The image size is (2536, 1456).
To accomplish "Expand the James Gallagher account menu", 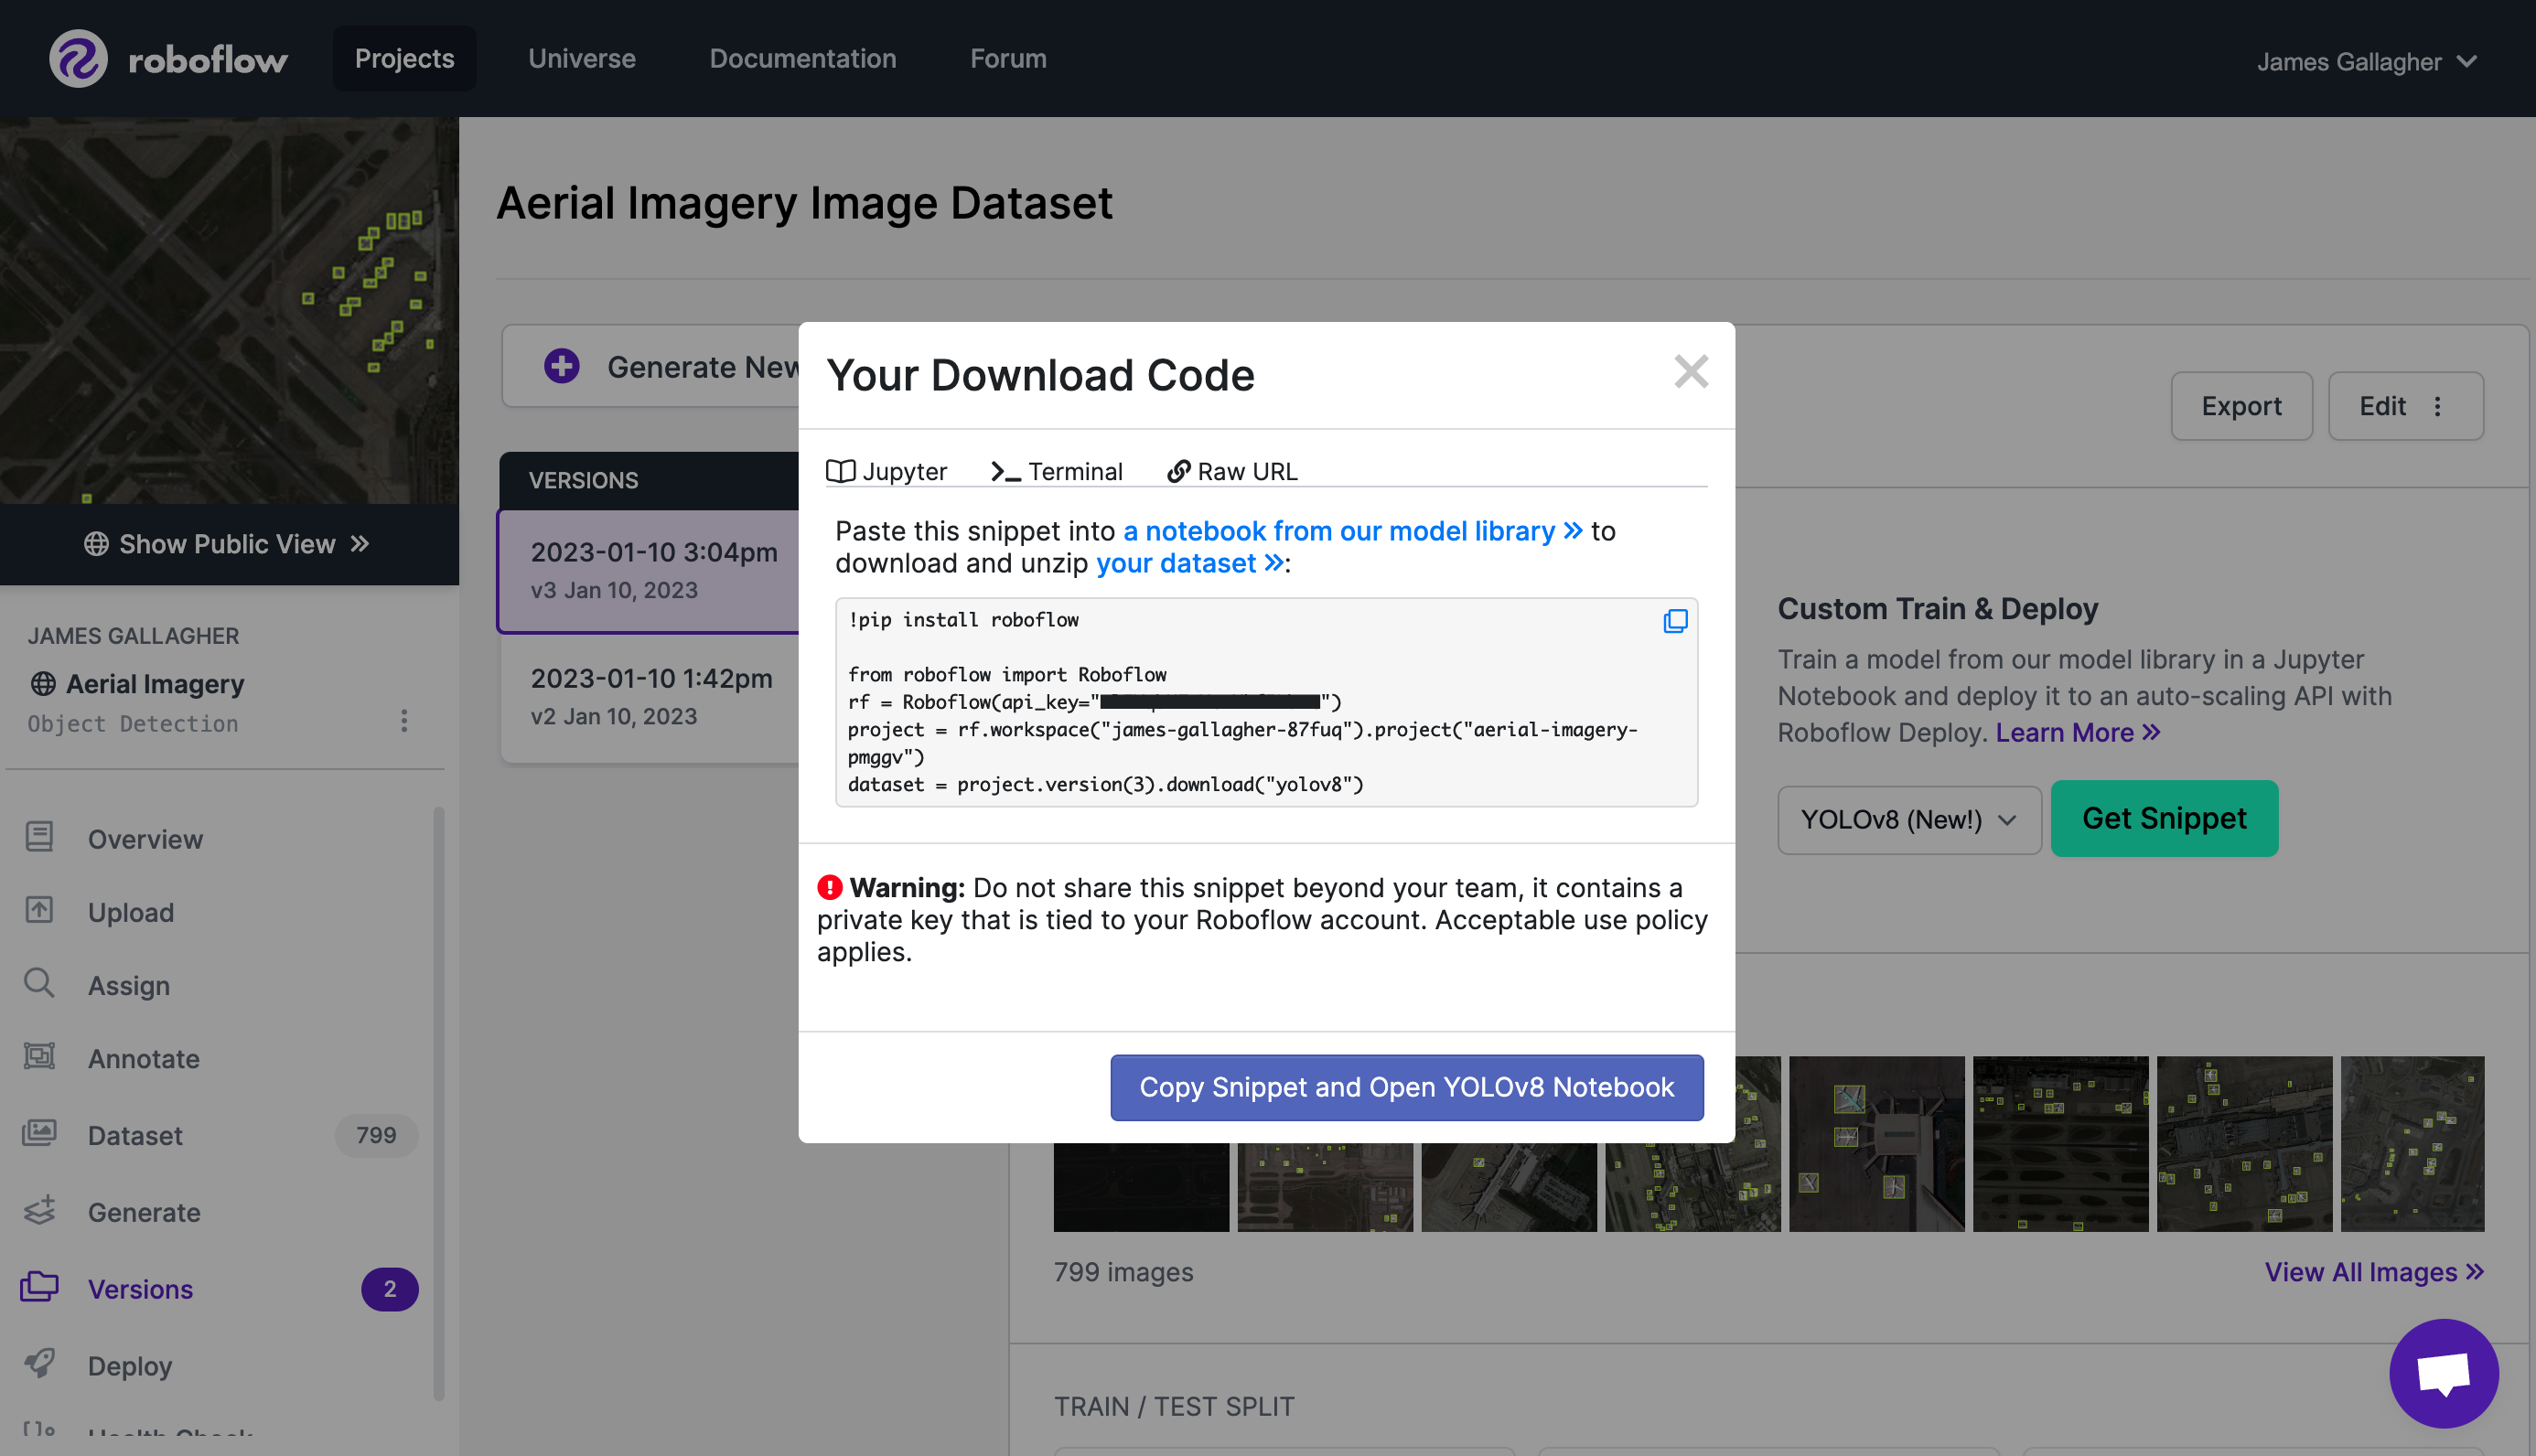I will tap(2364, 58).
